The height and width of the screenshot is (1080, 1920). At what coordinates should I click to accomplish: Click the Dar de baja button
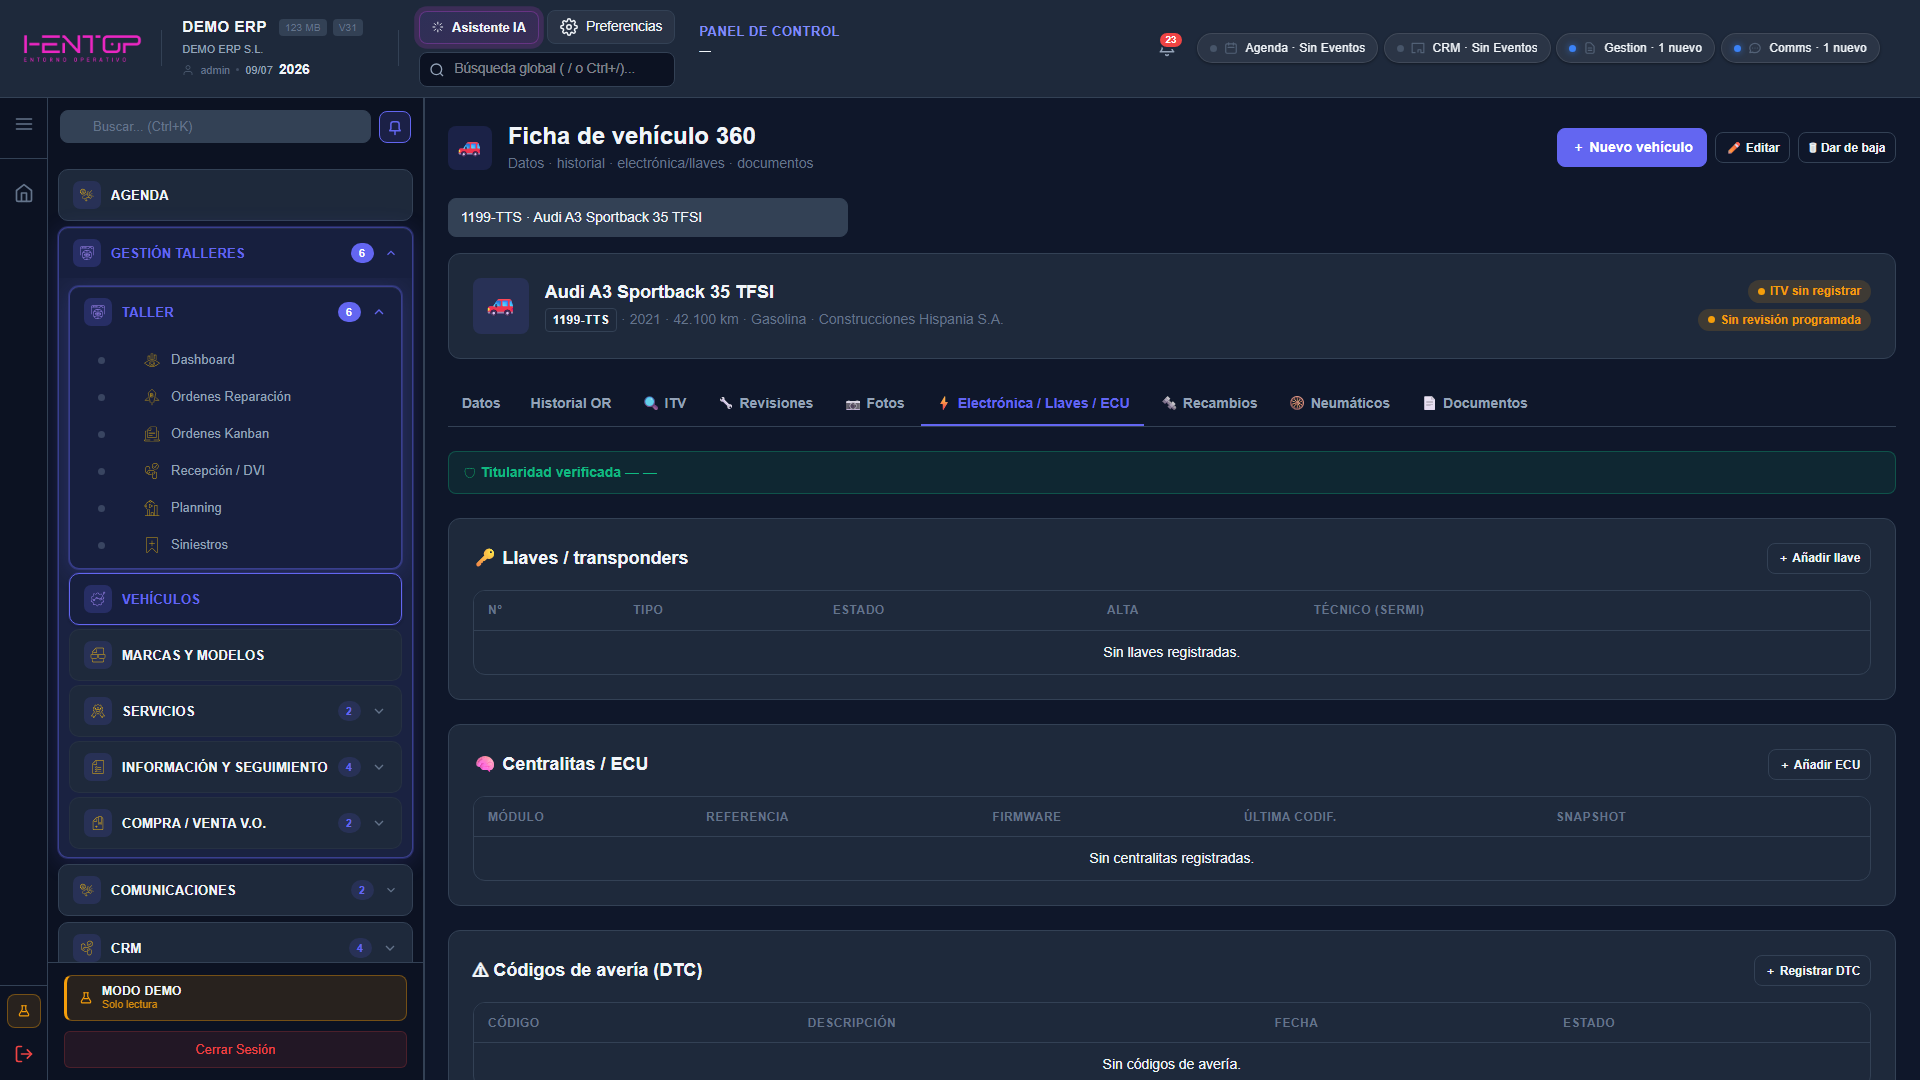[x=1846, y=148]
